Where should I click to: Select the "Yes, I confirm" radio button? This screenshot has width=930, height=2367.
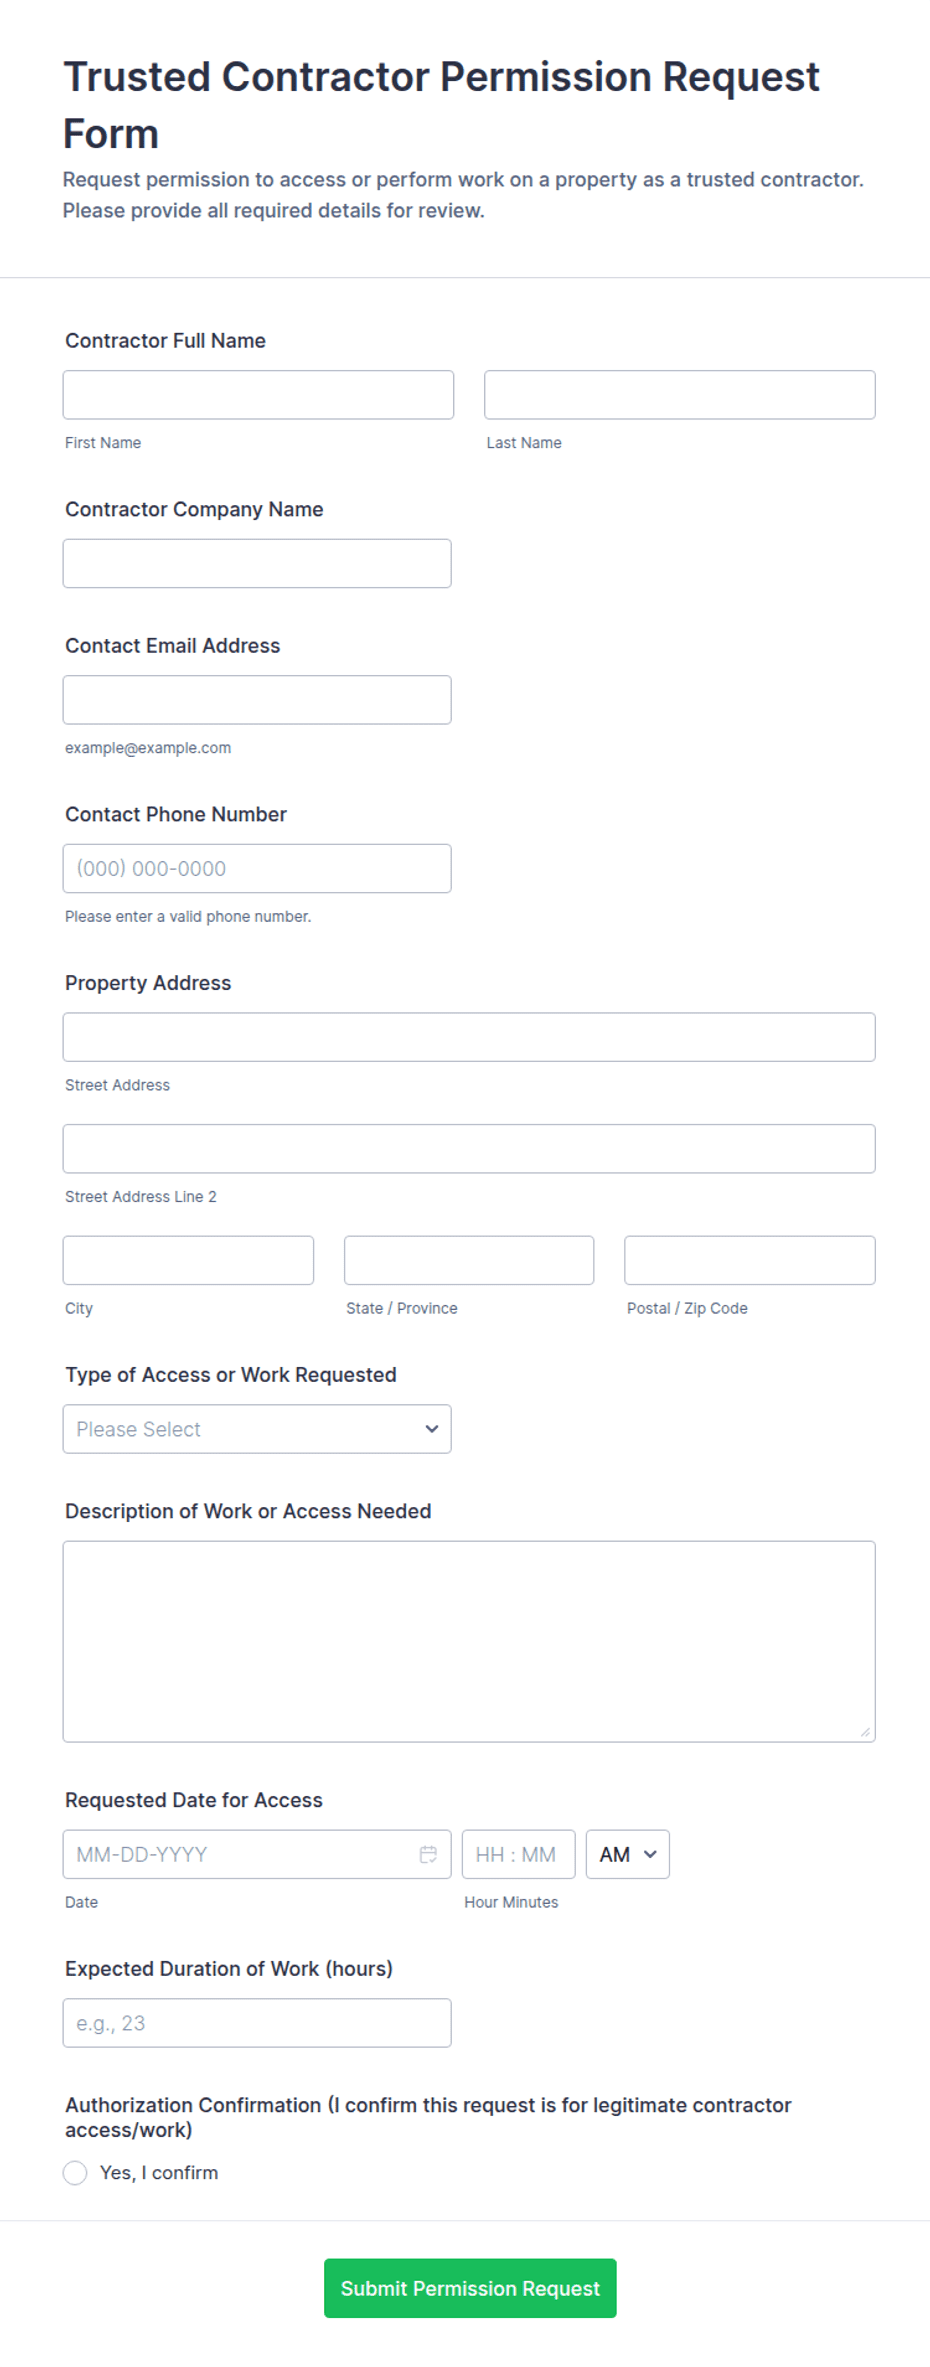tap(75, 2172)
